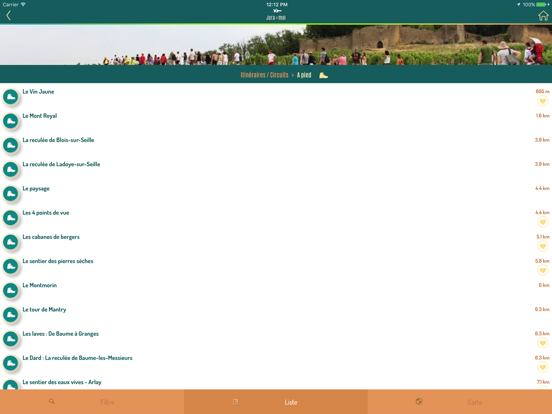Click the magnifier icon in the Filtre tab
This screenshot has height=414, width=552.
click(52, 401)
